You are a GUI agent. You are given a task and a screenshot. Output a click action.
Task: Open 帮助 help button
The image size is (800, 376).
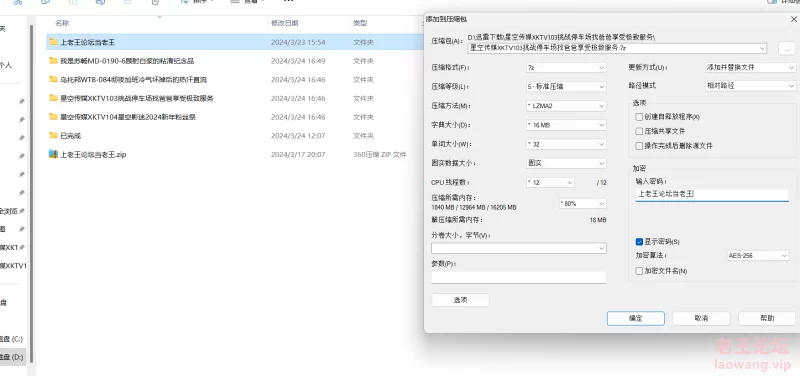tap(767, 318)
